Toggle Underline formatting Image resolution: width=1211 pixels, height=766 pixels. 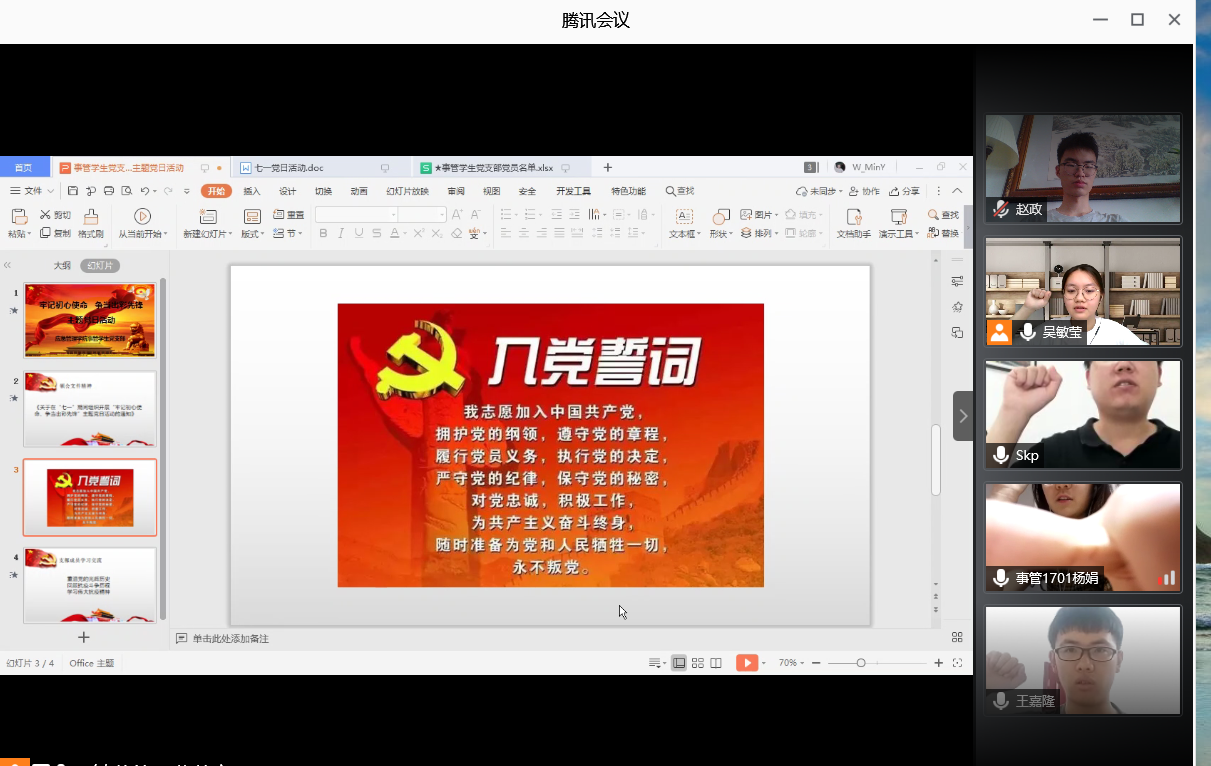coord(359,233)
